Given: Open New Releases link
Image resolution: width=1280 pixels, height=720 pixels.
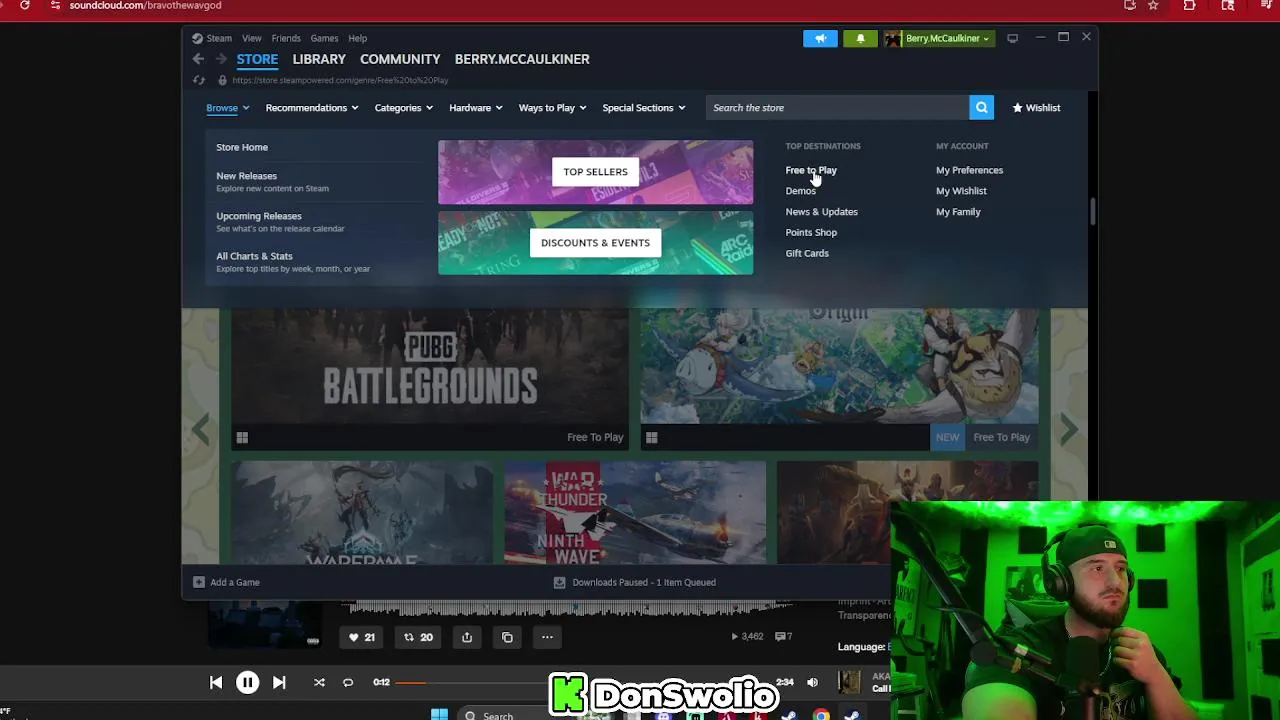Looking at the screenshot, I should point(246,176).
